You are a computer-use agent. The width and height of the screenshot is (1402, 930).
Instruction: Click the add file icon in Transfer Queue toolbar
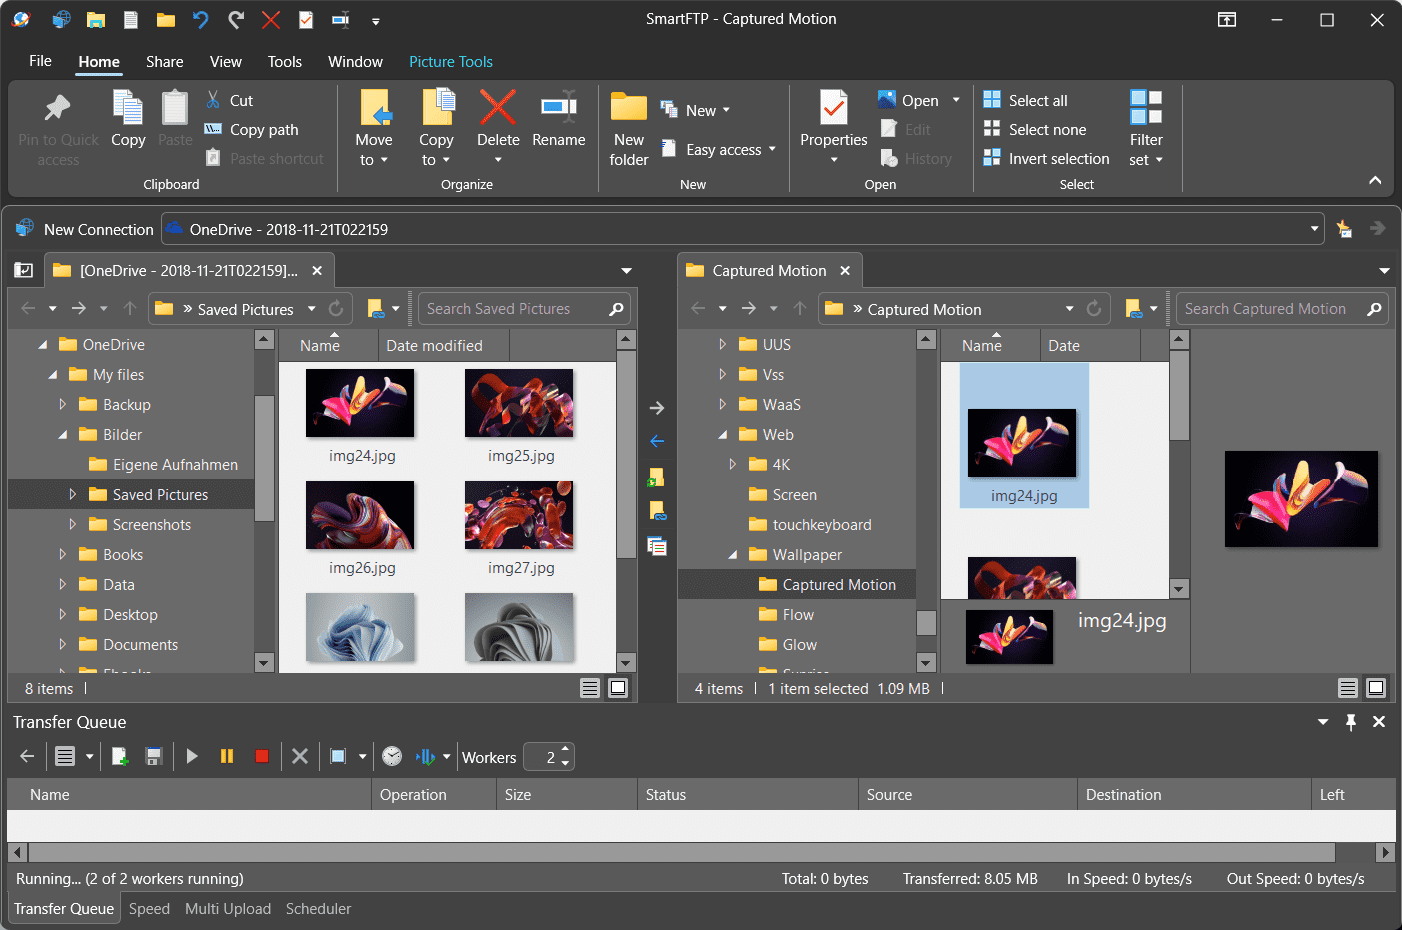tap(120, 757)
